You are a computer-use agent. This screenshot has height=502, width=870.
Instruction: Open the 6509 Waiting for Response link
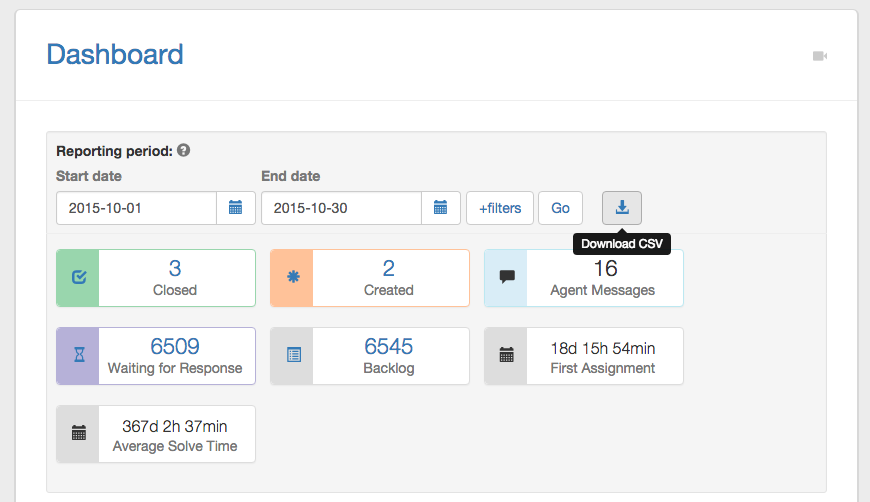[x=175, y=346]
